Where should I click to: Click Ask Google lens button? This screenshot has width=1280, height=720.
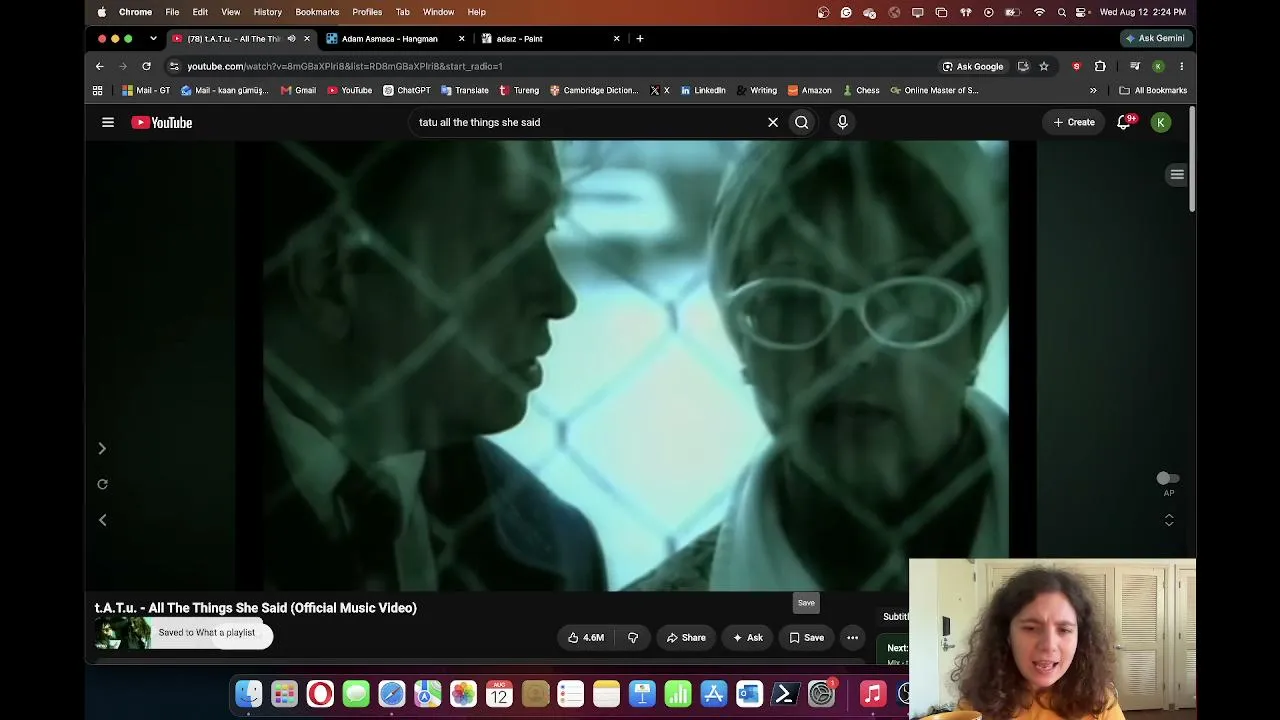tap(973, 66)
